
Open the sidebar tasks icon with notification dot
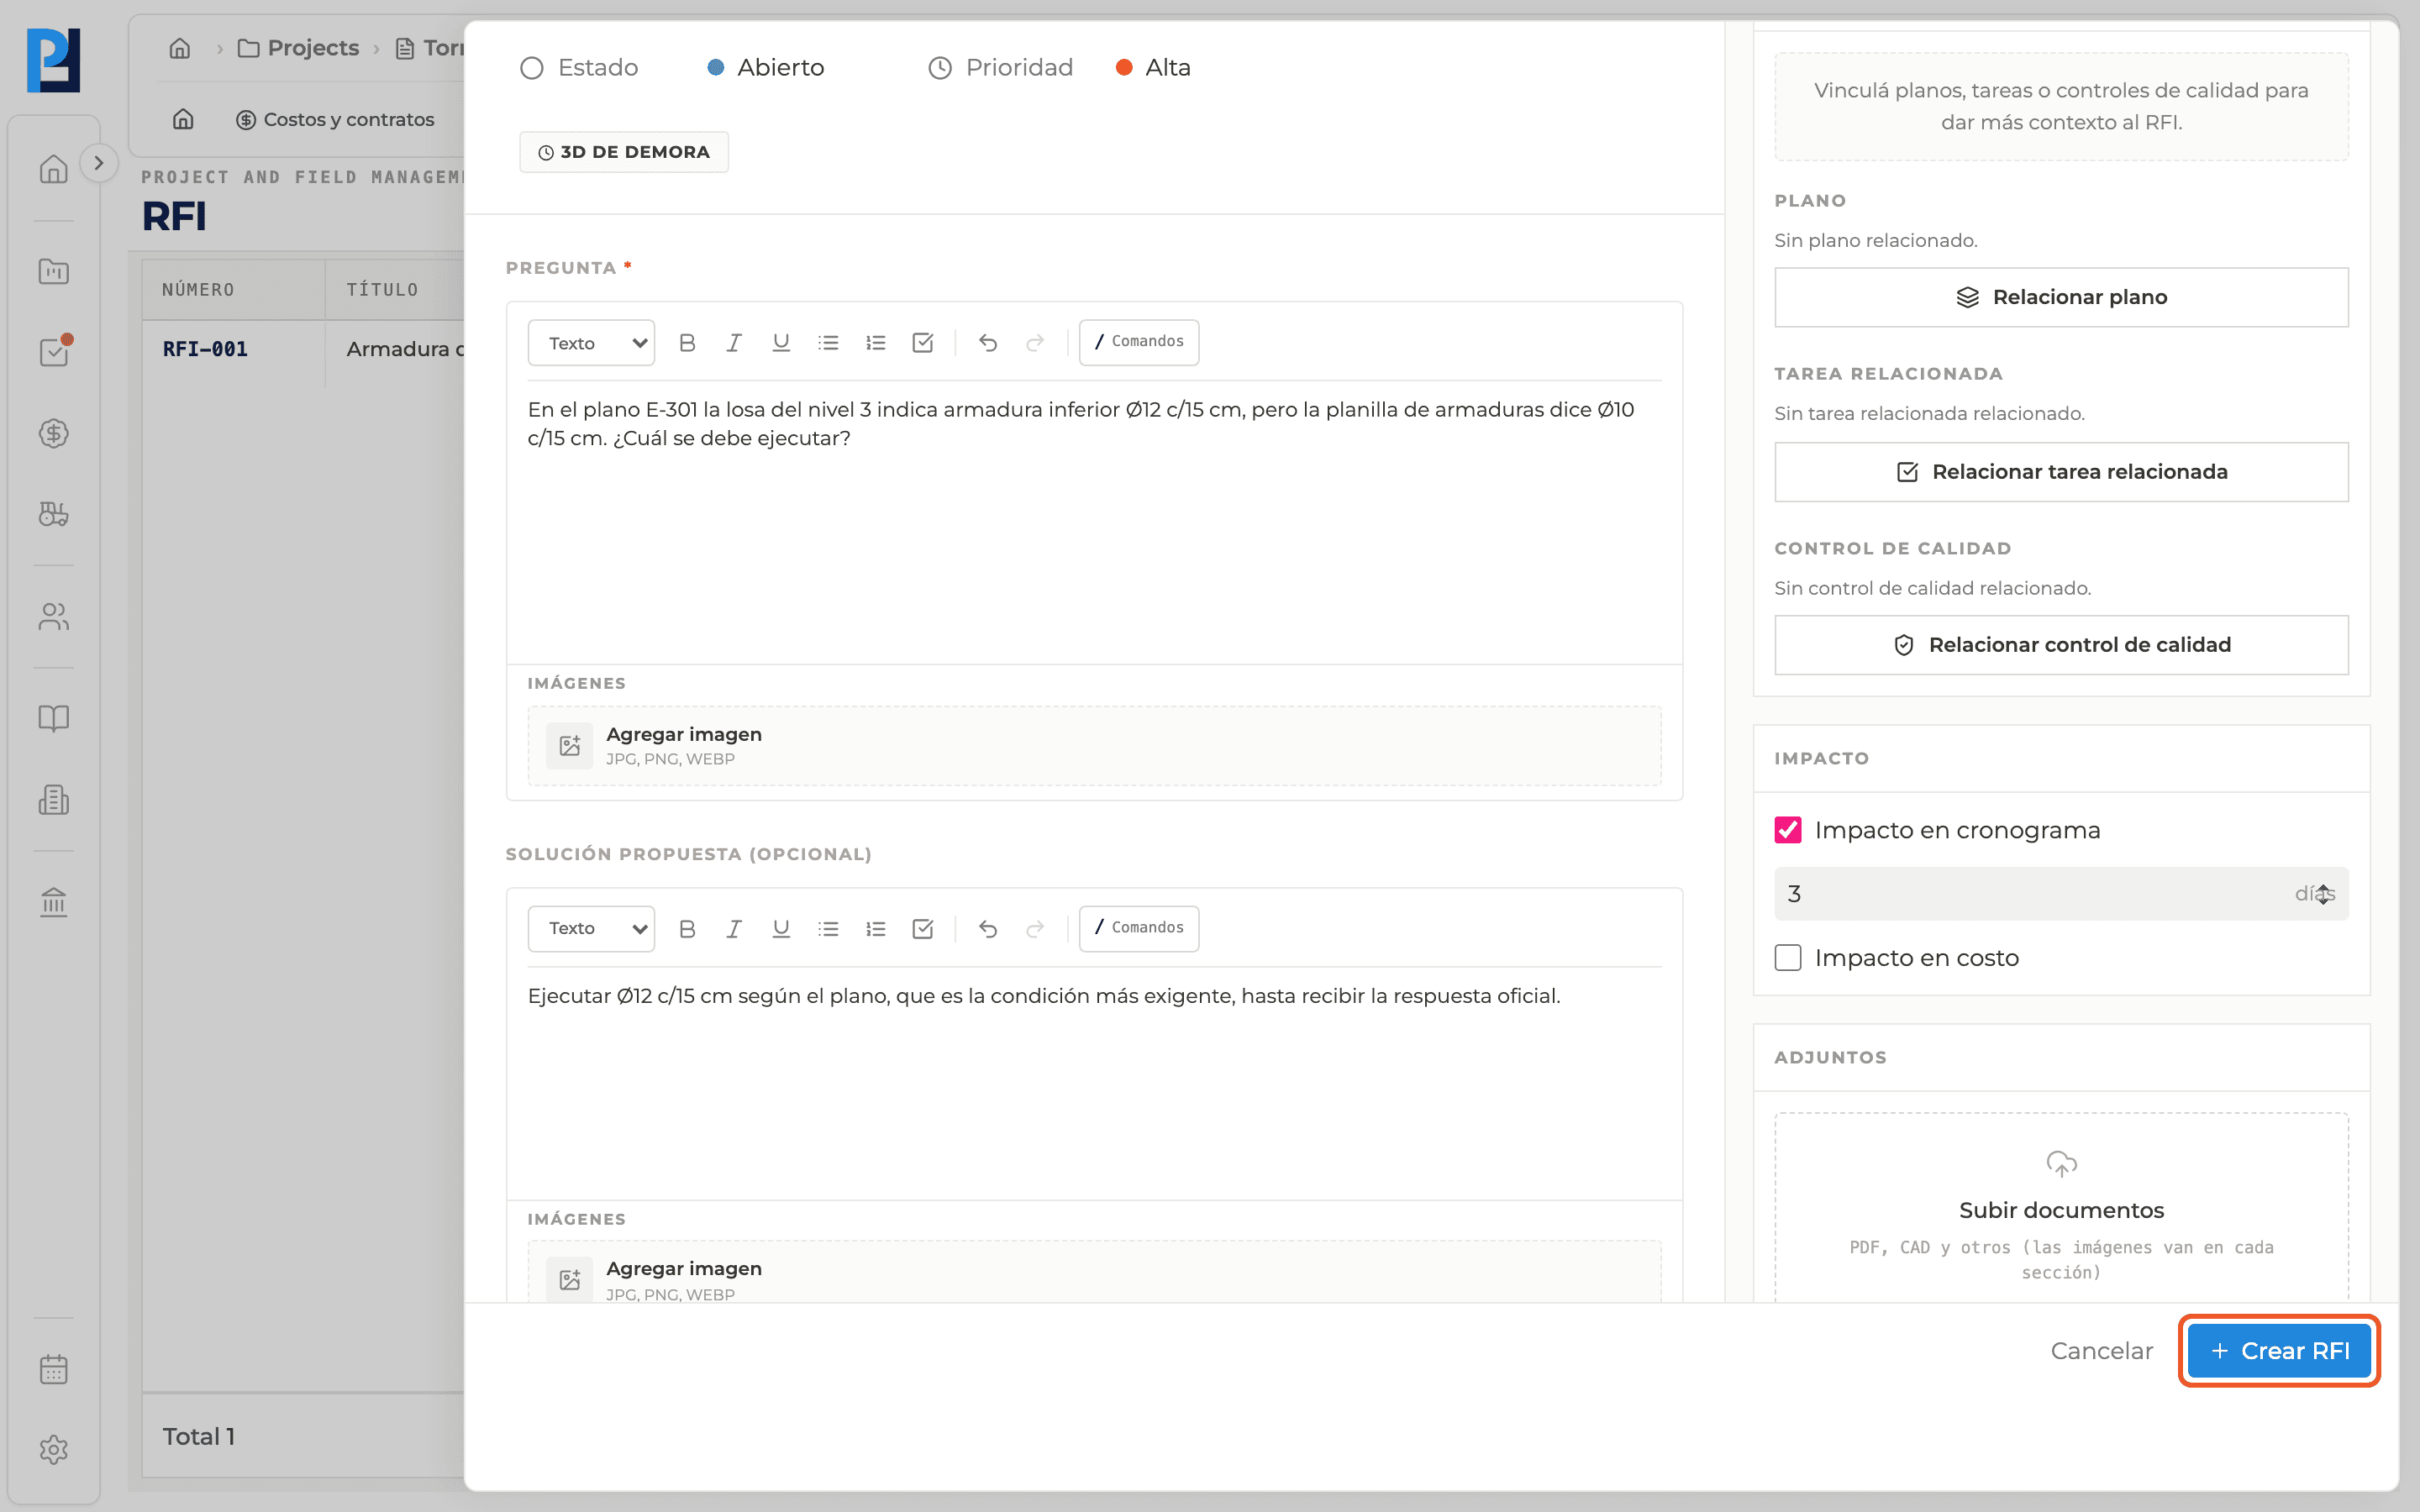click(54, 352)
